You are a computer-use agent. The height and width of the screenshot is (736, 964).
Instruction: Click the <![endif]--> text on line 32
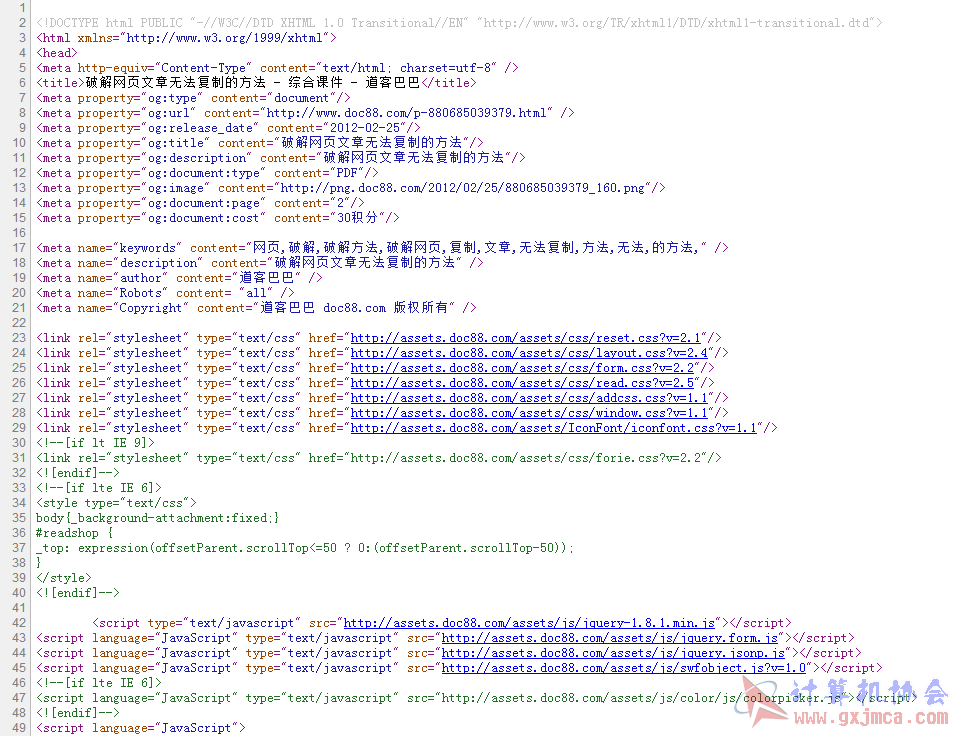point(77,473)
